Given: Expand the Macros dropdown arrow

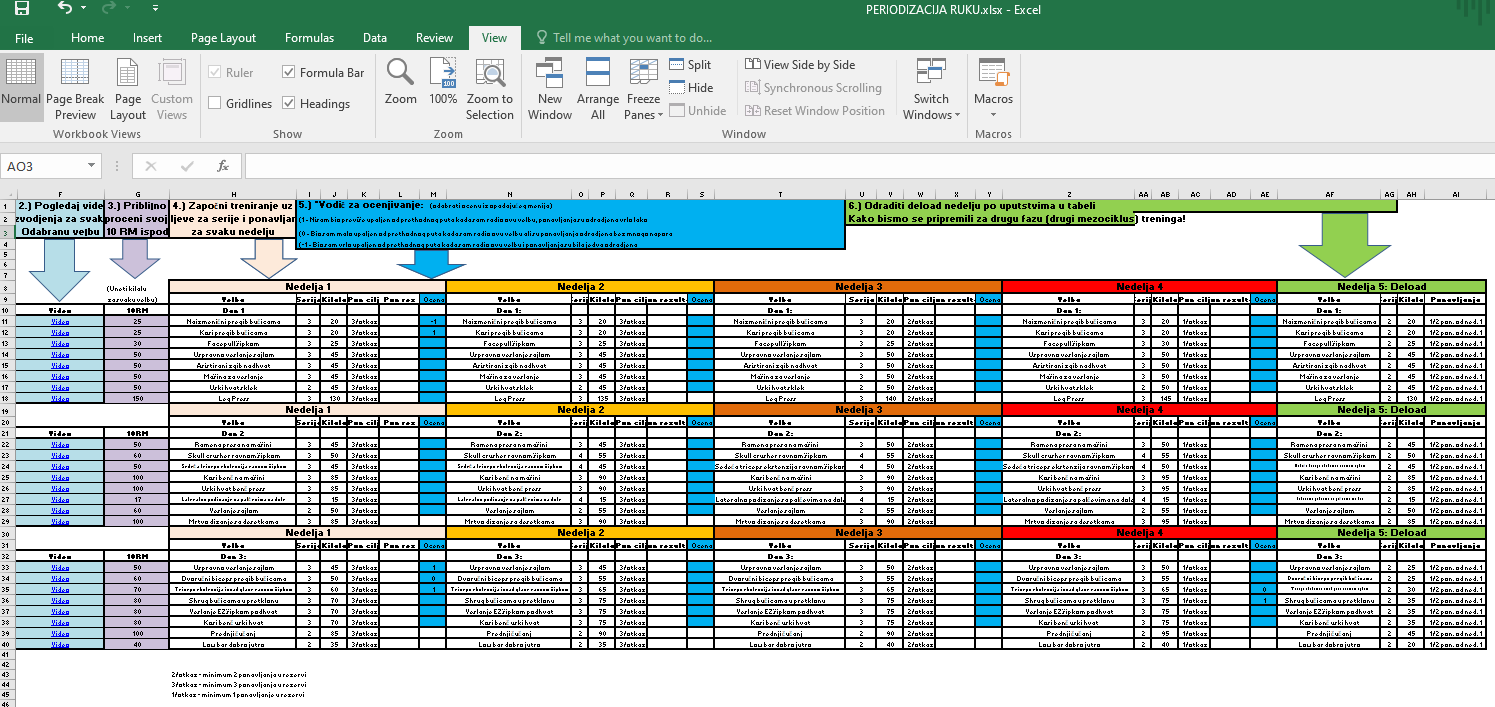Looking at the screenshot, I should click(993, 114).
